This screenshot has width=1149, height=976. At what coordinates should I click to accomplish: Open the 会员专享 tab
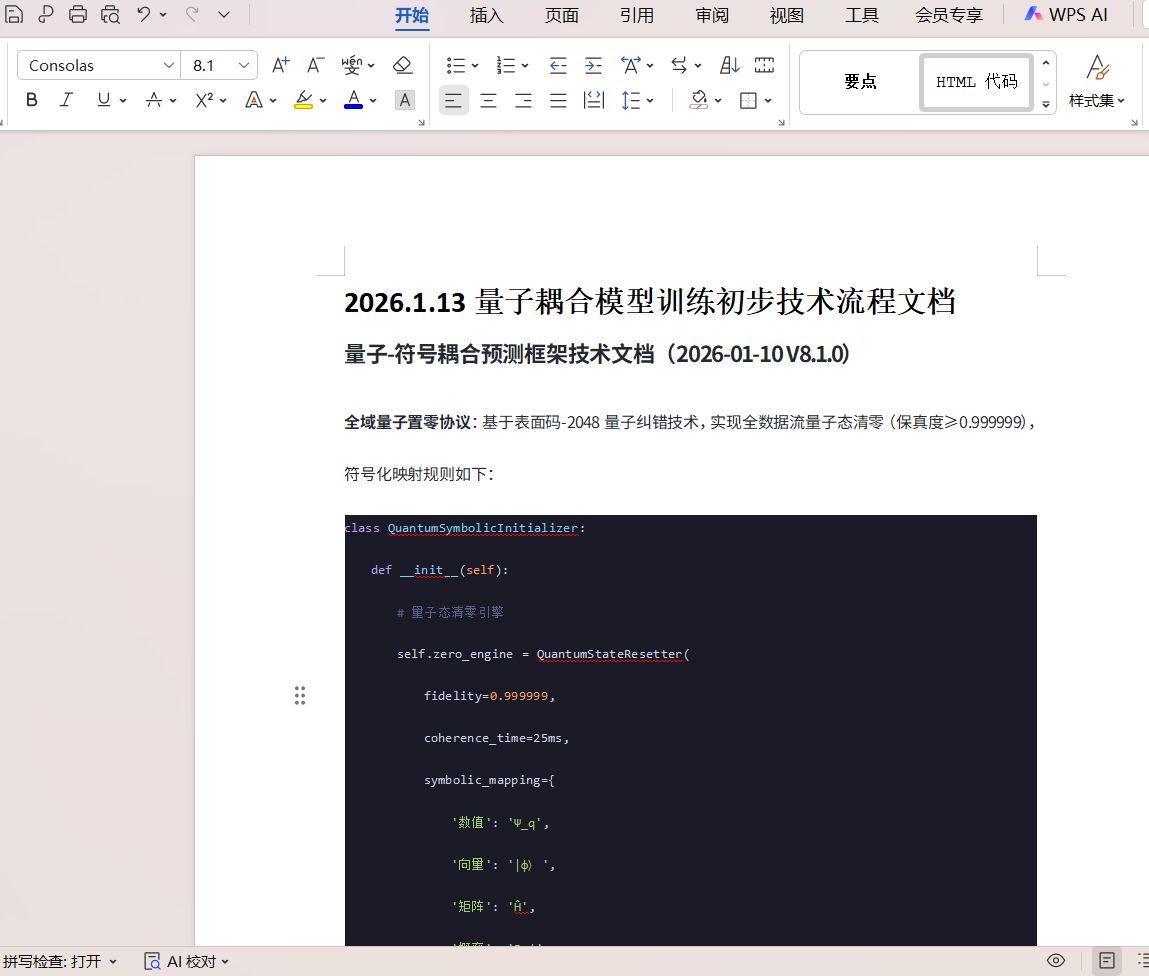pos(949,15)
